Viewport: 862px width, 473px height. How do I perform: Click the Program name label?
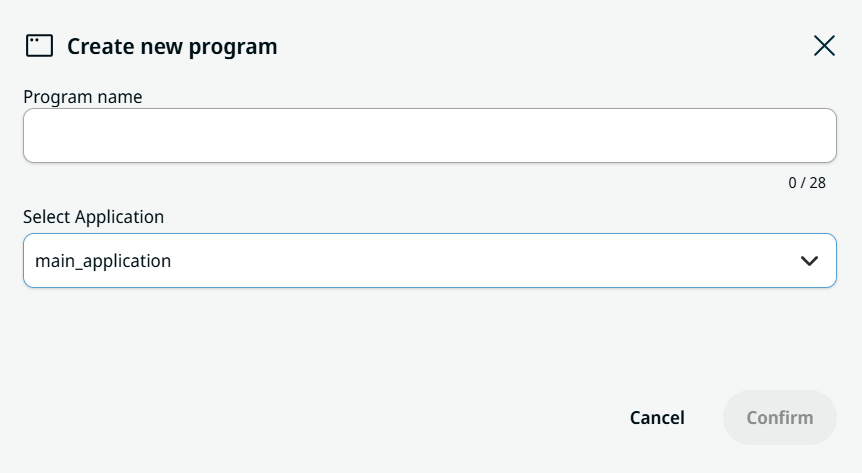click(x=82, y=97)
